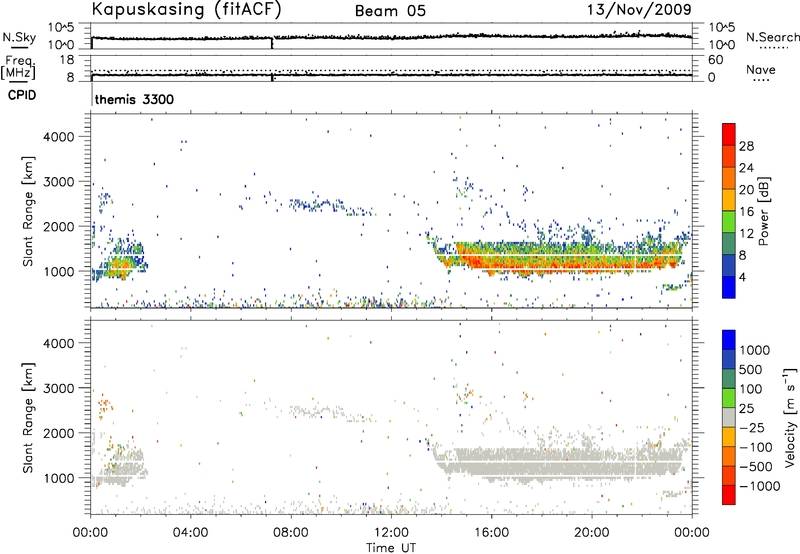Click the bright blue top Velocity colorbar segment
The height and width of the screenshot is (554, 800).
pos(729,340)
